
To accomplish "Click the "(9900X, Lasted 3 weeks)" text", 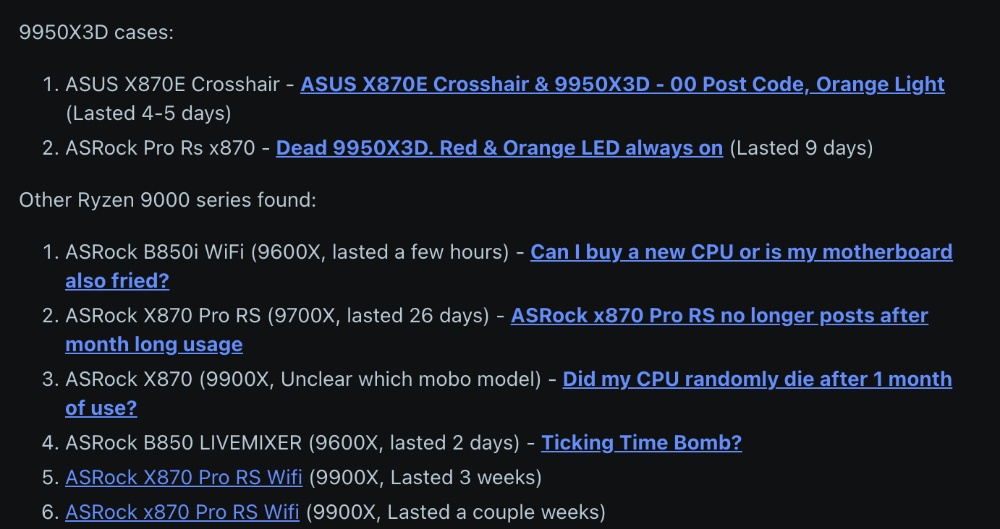I will (424, 477).
